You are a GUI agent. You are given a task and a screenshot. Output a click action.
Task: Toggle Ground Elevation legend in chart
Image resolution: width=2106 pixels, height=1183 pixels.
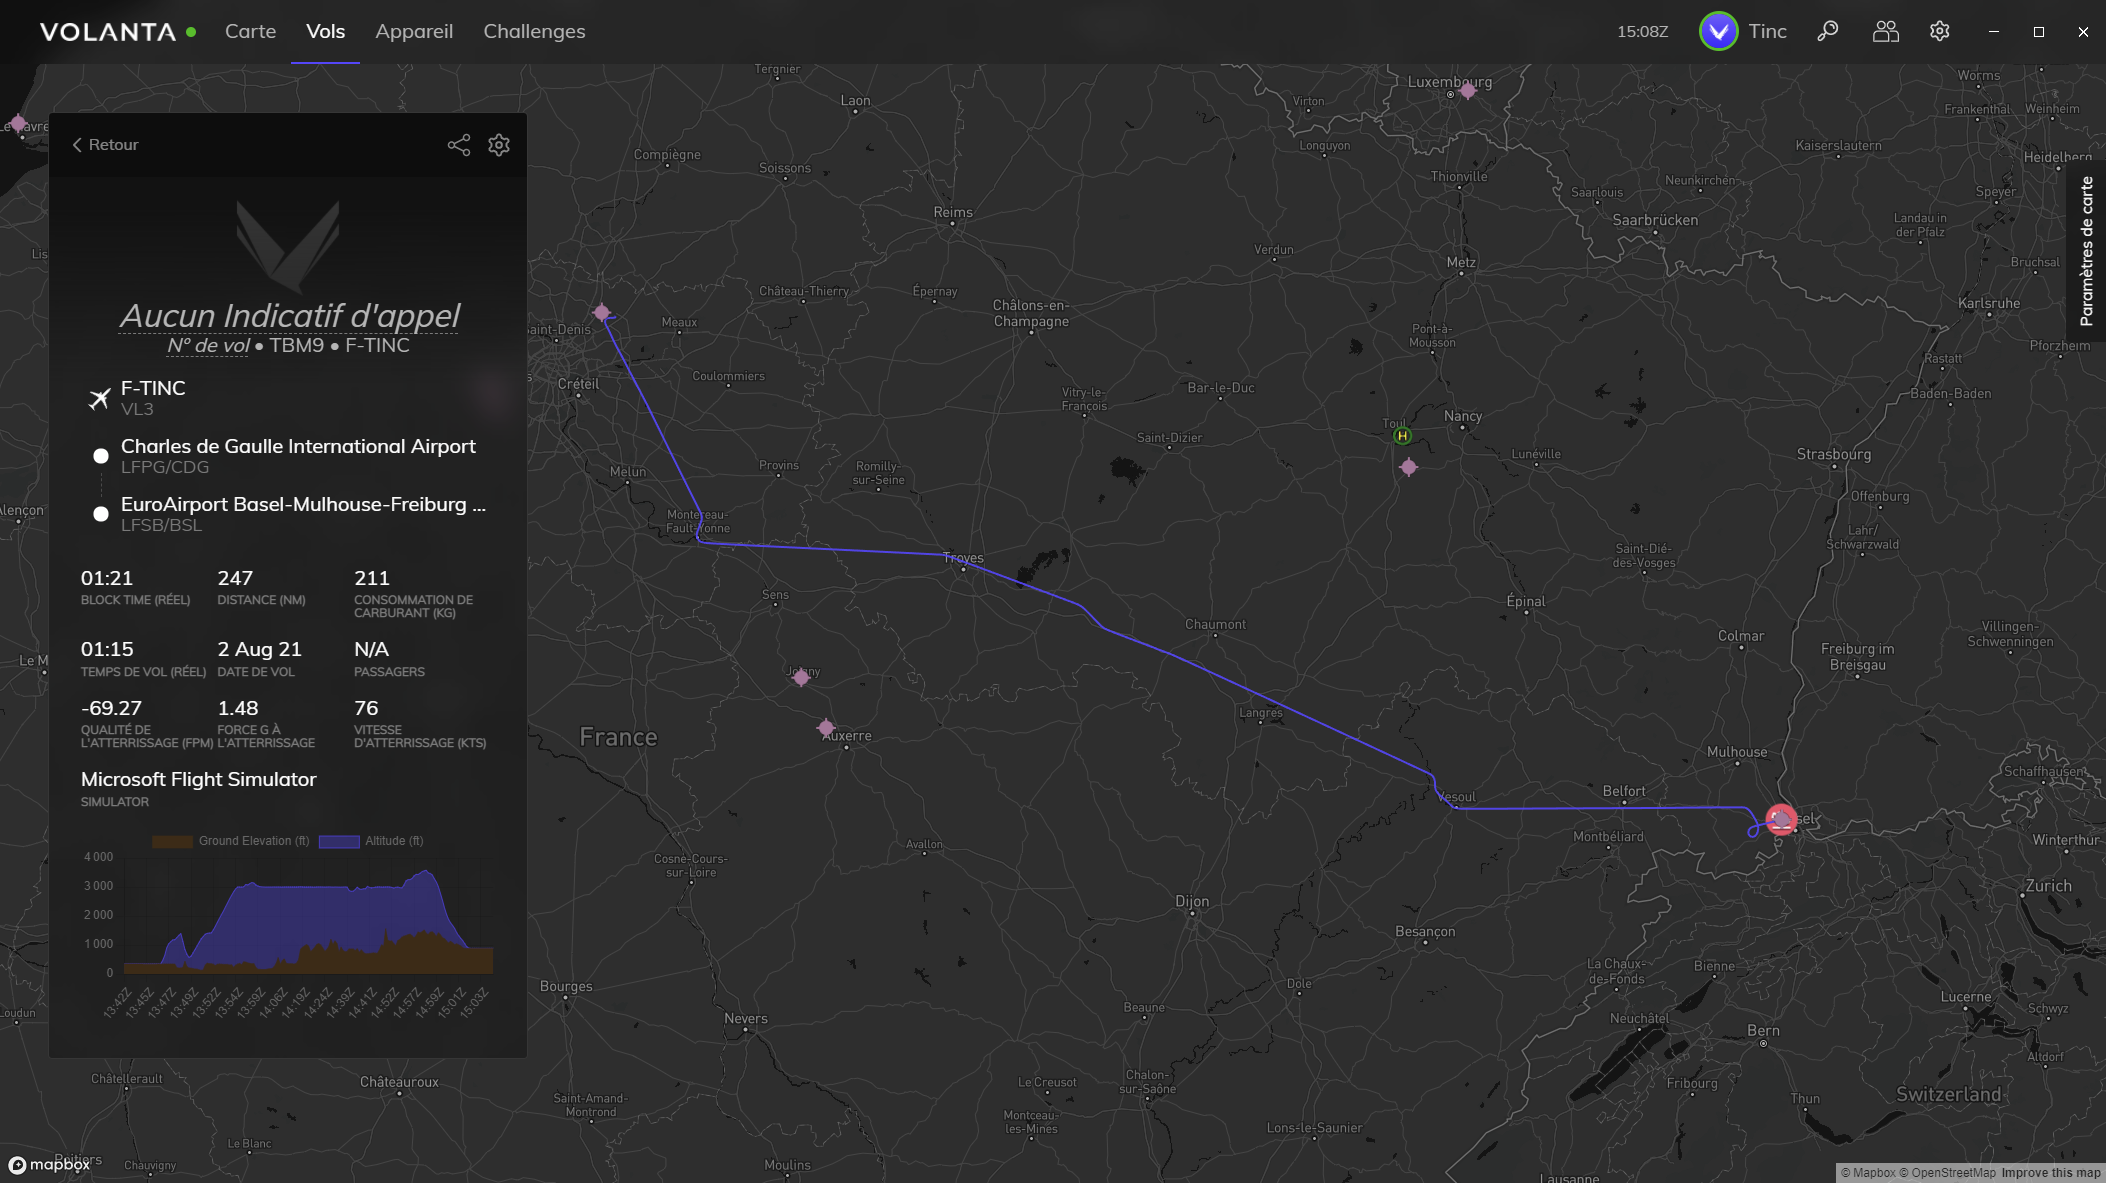click(231, 841)
